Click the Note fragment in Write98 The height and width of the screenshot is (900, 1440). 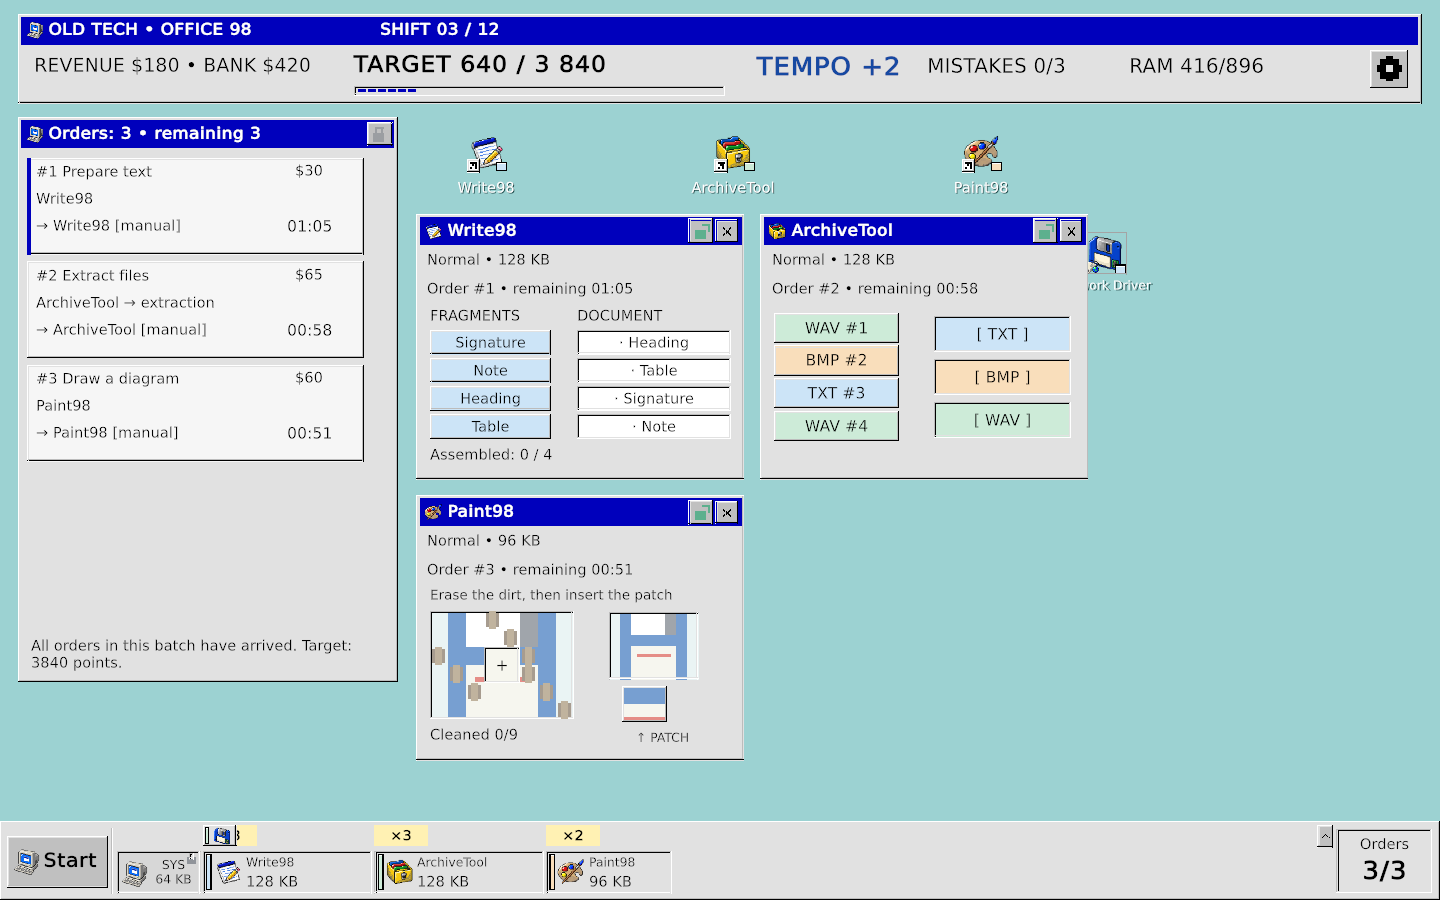tap(490, 370)
